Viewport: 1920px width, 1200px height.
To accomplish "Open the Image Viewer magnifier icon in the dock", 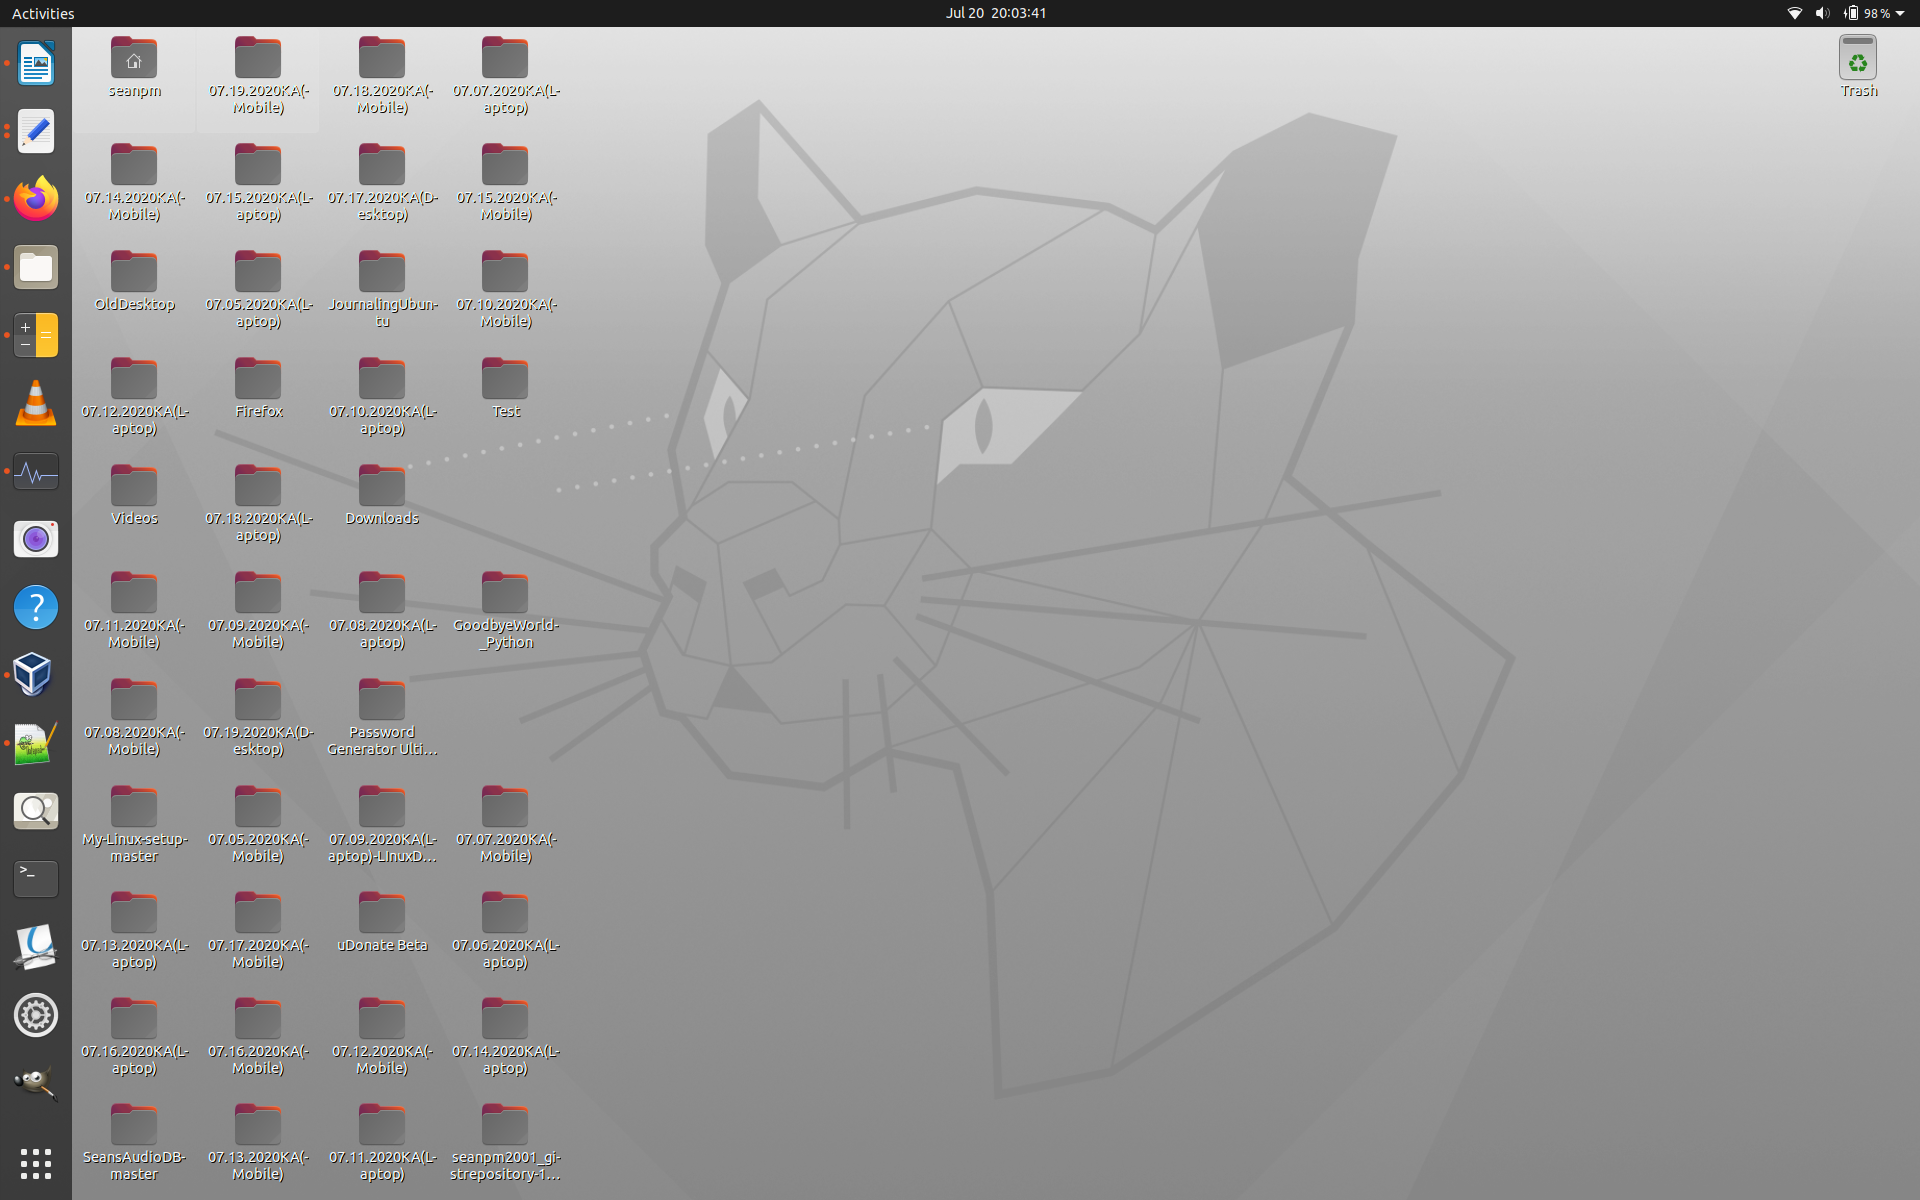I will point(36,811).
